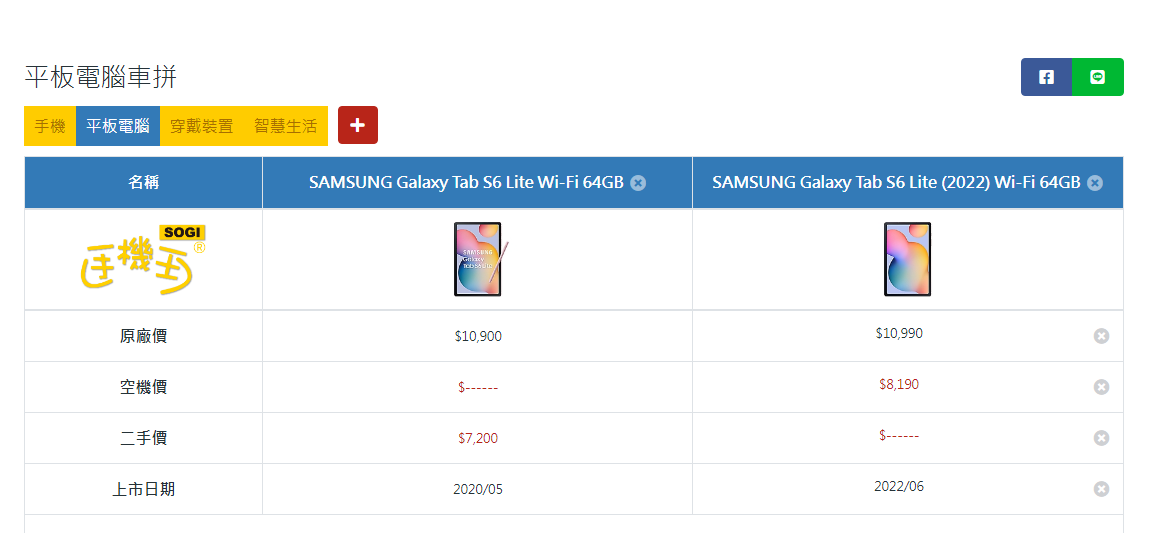Open the 穿戴裝置 tab

pos(201,126)
